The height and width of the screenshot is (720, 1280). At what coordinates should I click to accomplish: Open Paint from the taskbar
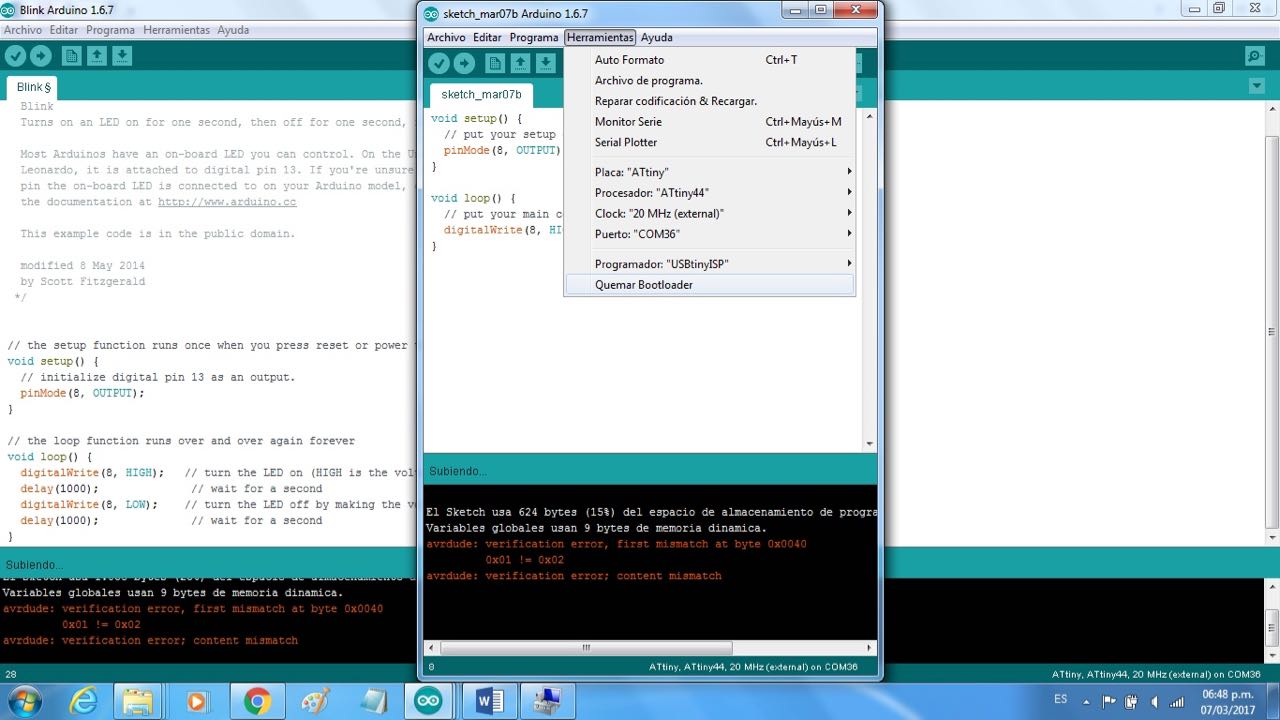click(314, 702)
